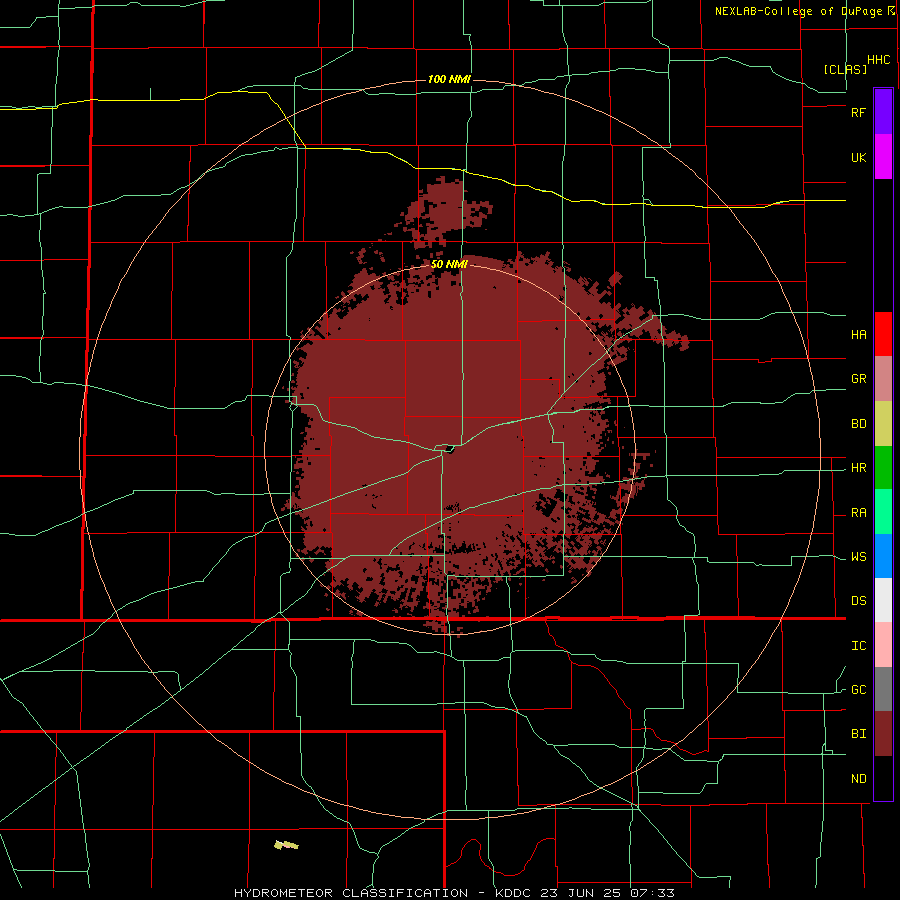Viewport: 900px width, 900px height.
Task: Click the radar site marker at map center
Action: 449,449
